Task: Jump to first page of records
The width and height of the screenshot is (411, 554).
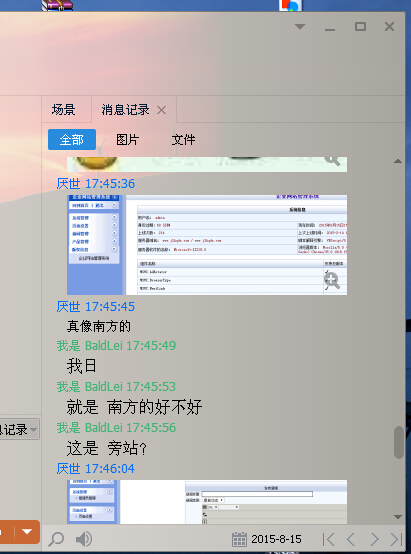Action: point(329,539)
